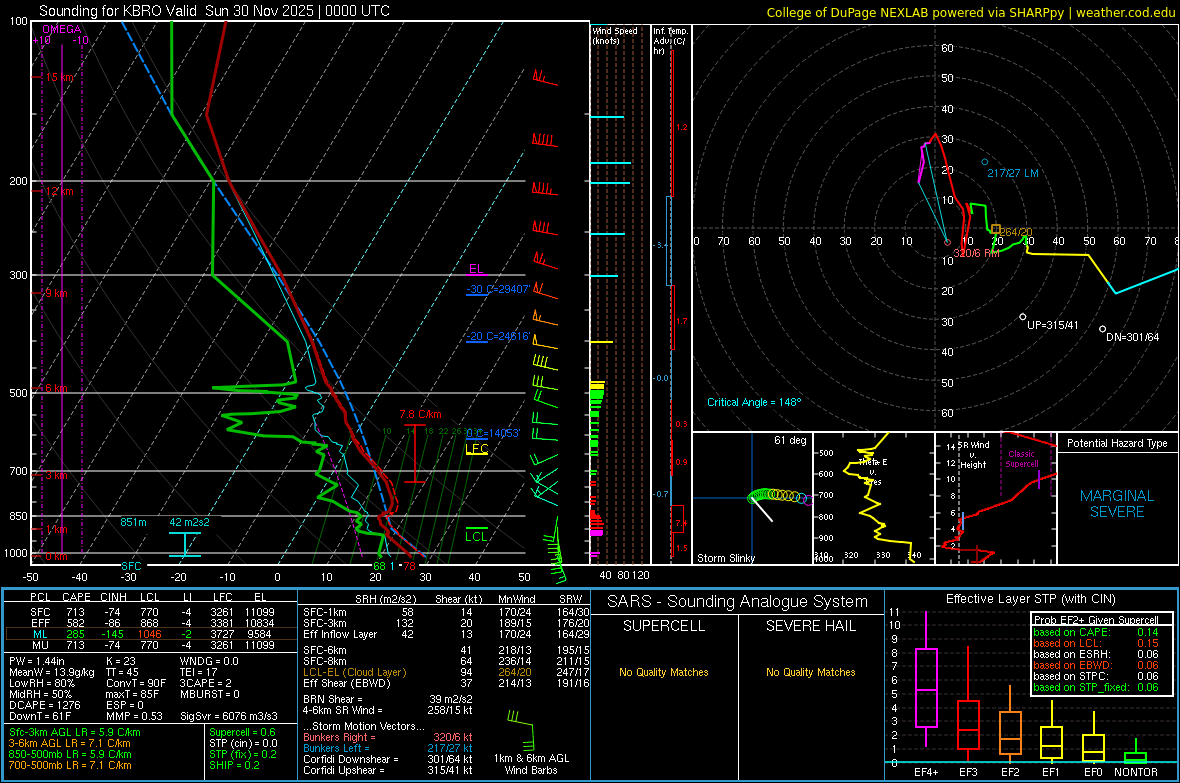1180x783 pixels.
Task: Click the "217/27 LM" hodograph label
Action: 1013,173
